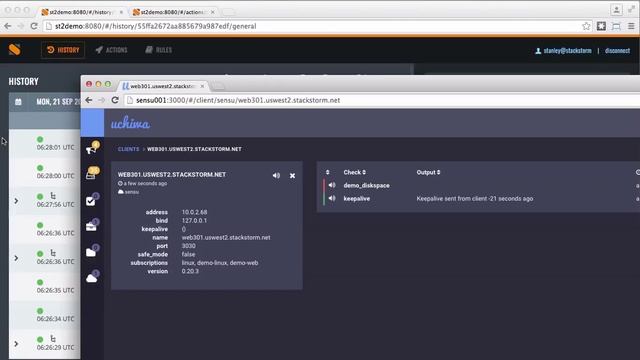Click the MON, 21 SEP date header
The image size is (640, 360).
pyautogui.click(x=58, y=102)
